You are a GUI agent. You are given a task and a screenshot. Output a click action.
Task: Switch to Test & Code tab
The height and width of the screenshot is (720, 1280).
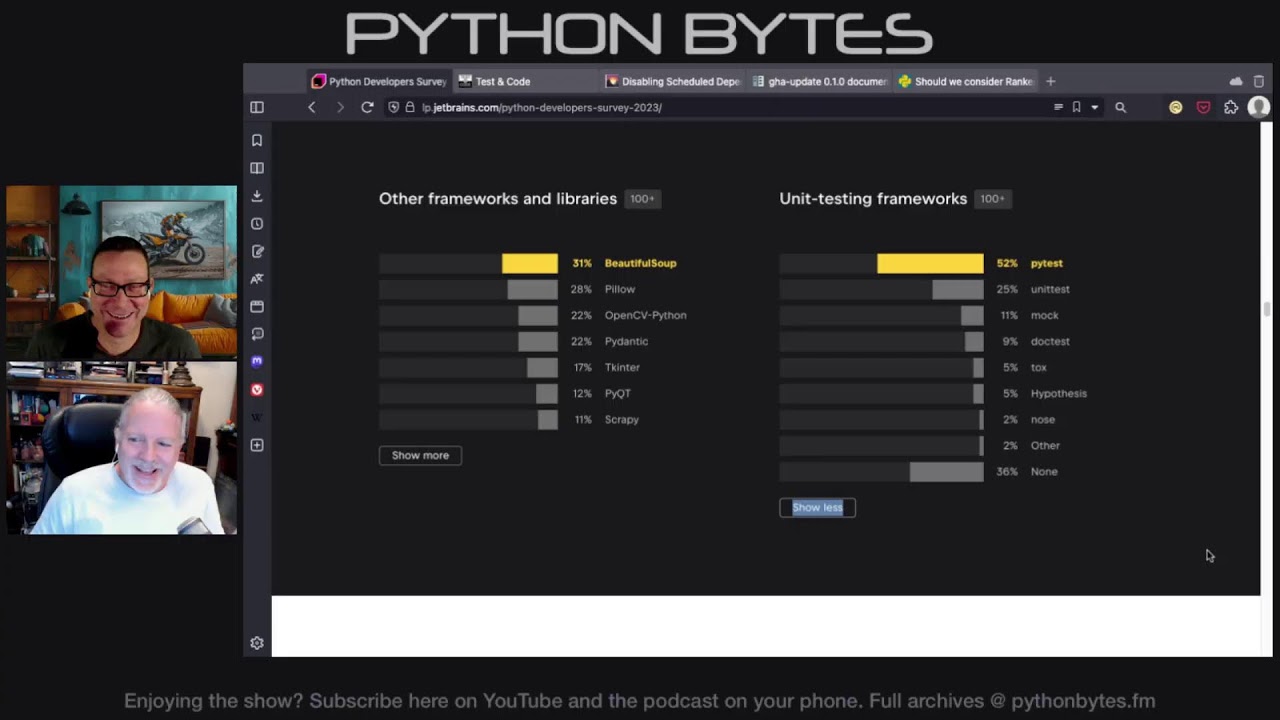[x=525, y=81]
